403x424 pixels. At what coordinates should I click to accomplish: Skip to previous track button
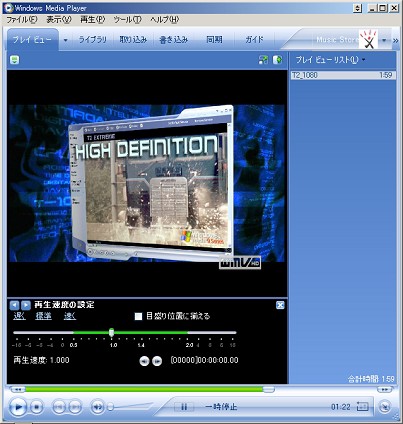point(59,407)
